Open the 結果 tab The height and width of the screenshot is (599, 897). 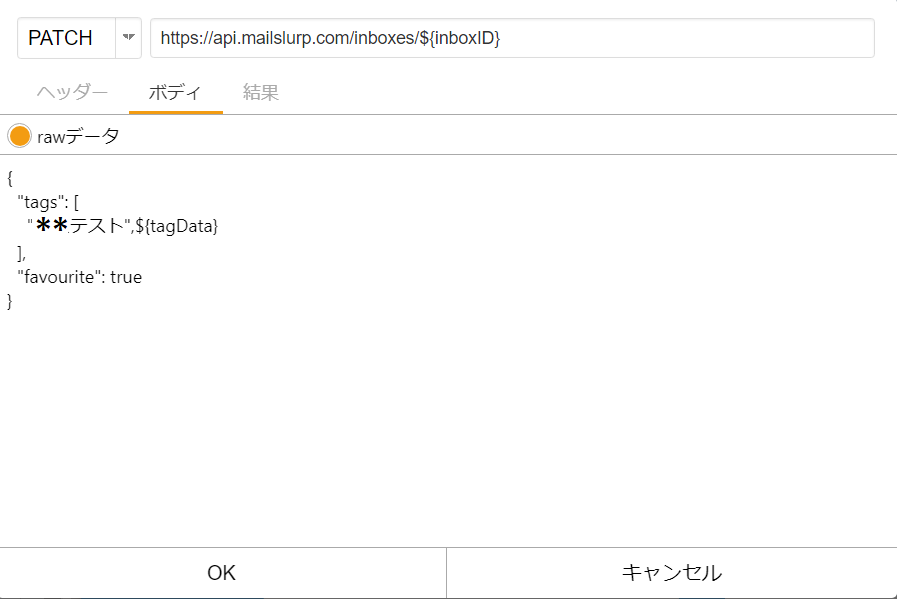tap(261, 92)
